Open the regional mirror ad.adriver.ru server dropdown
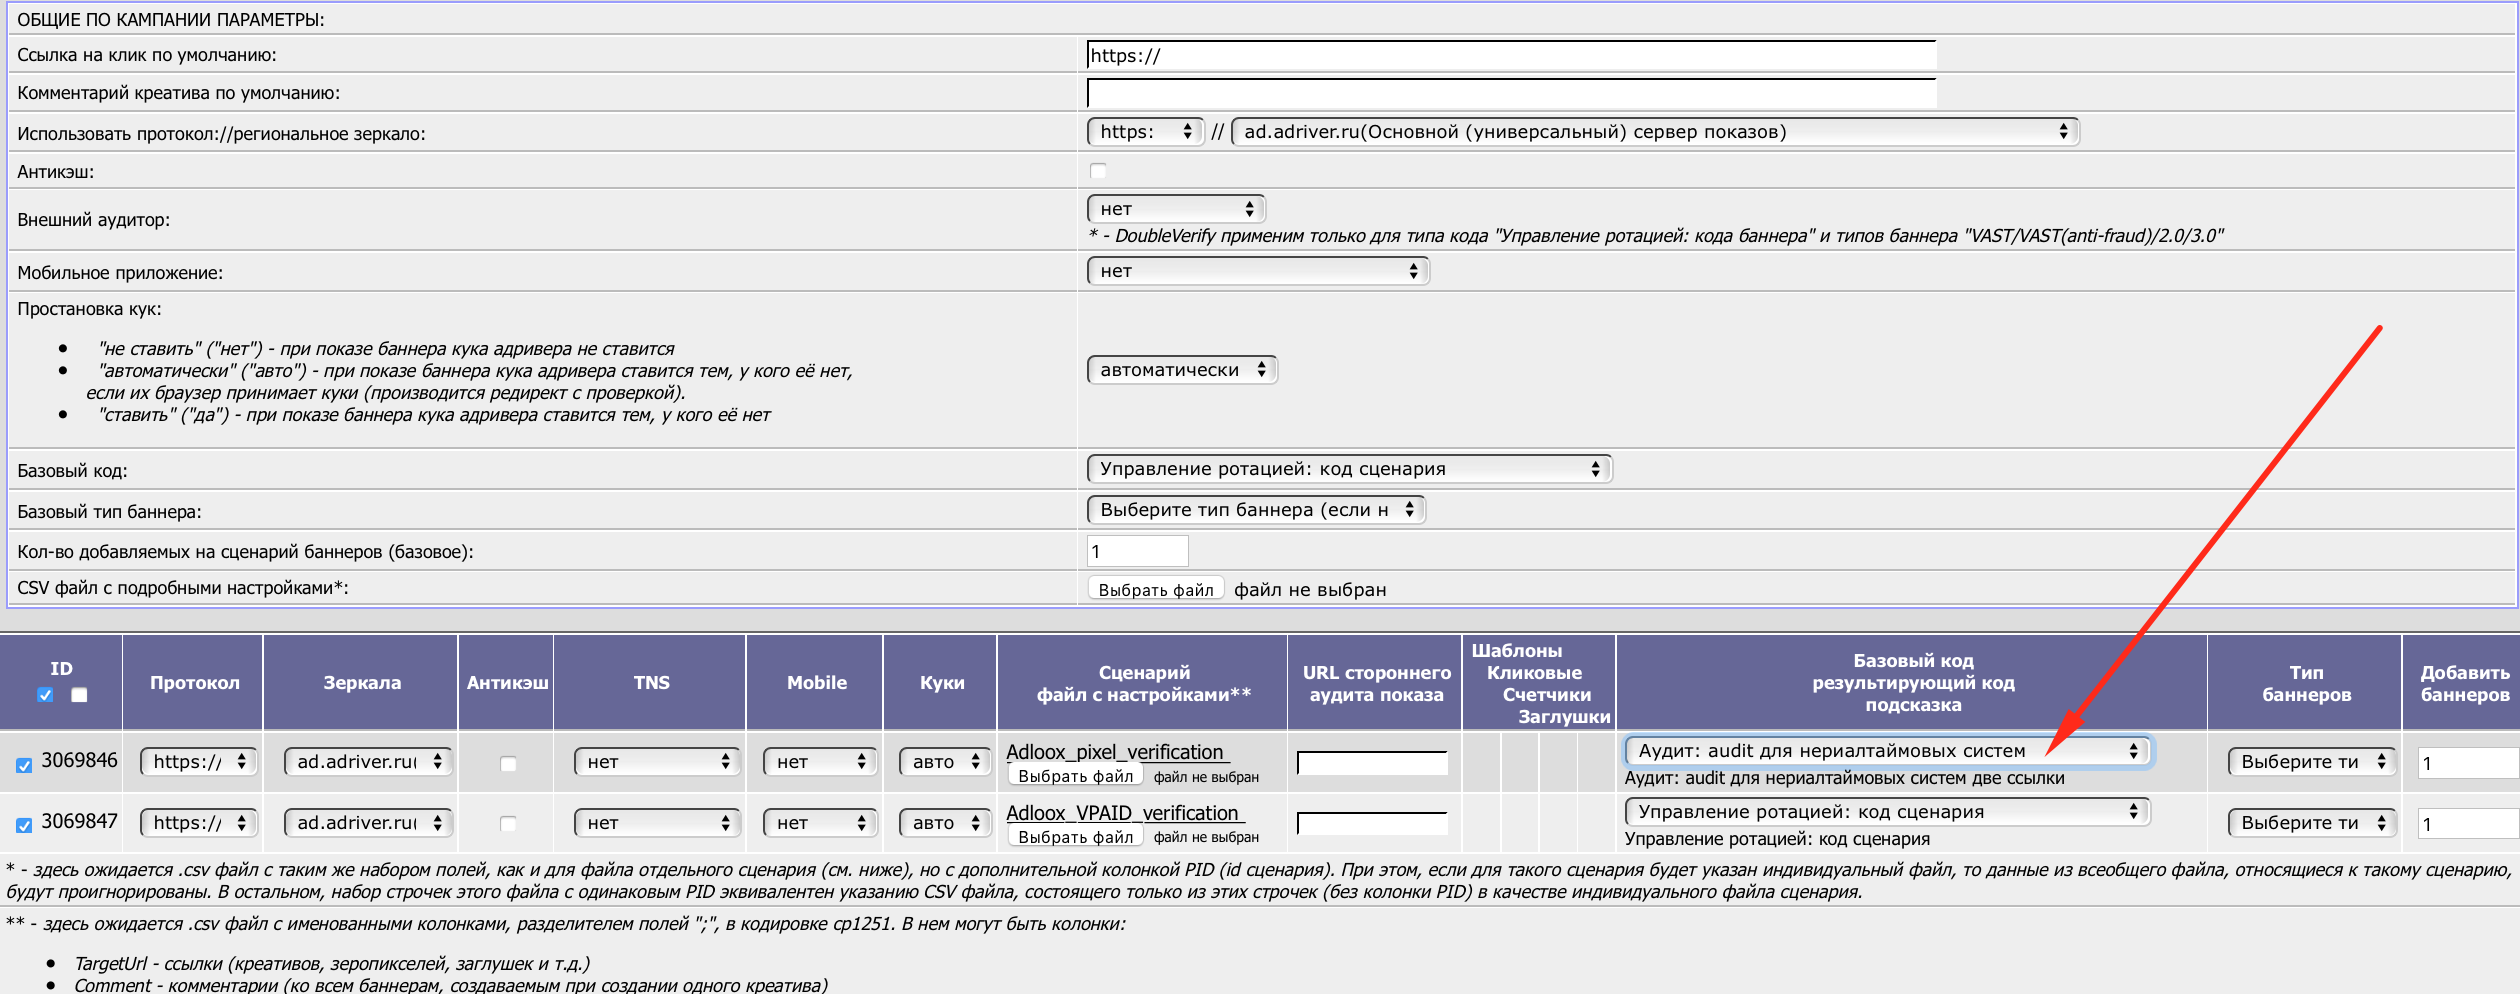2520x994 pixels. 1655,132
